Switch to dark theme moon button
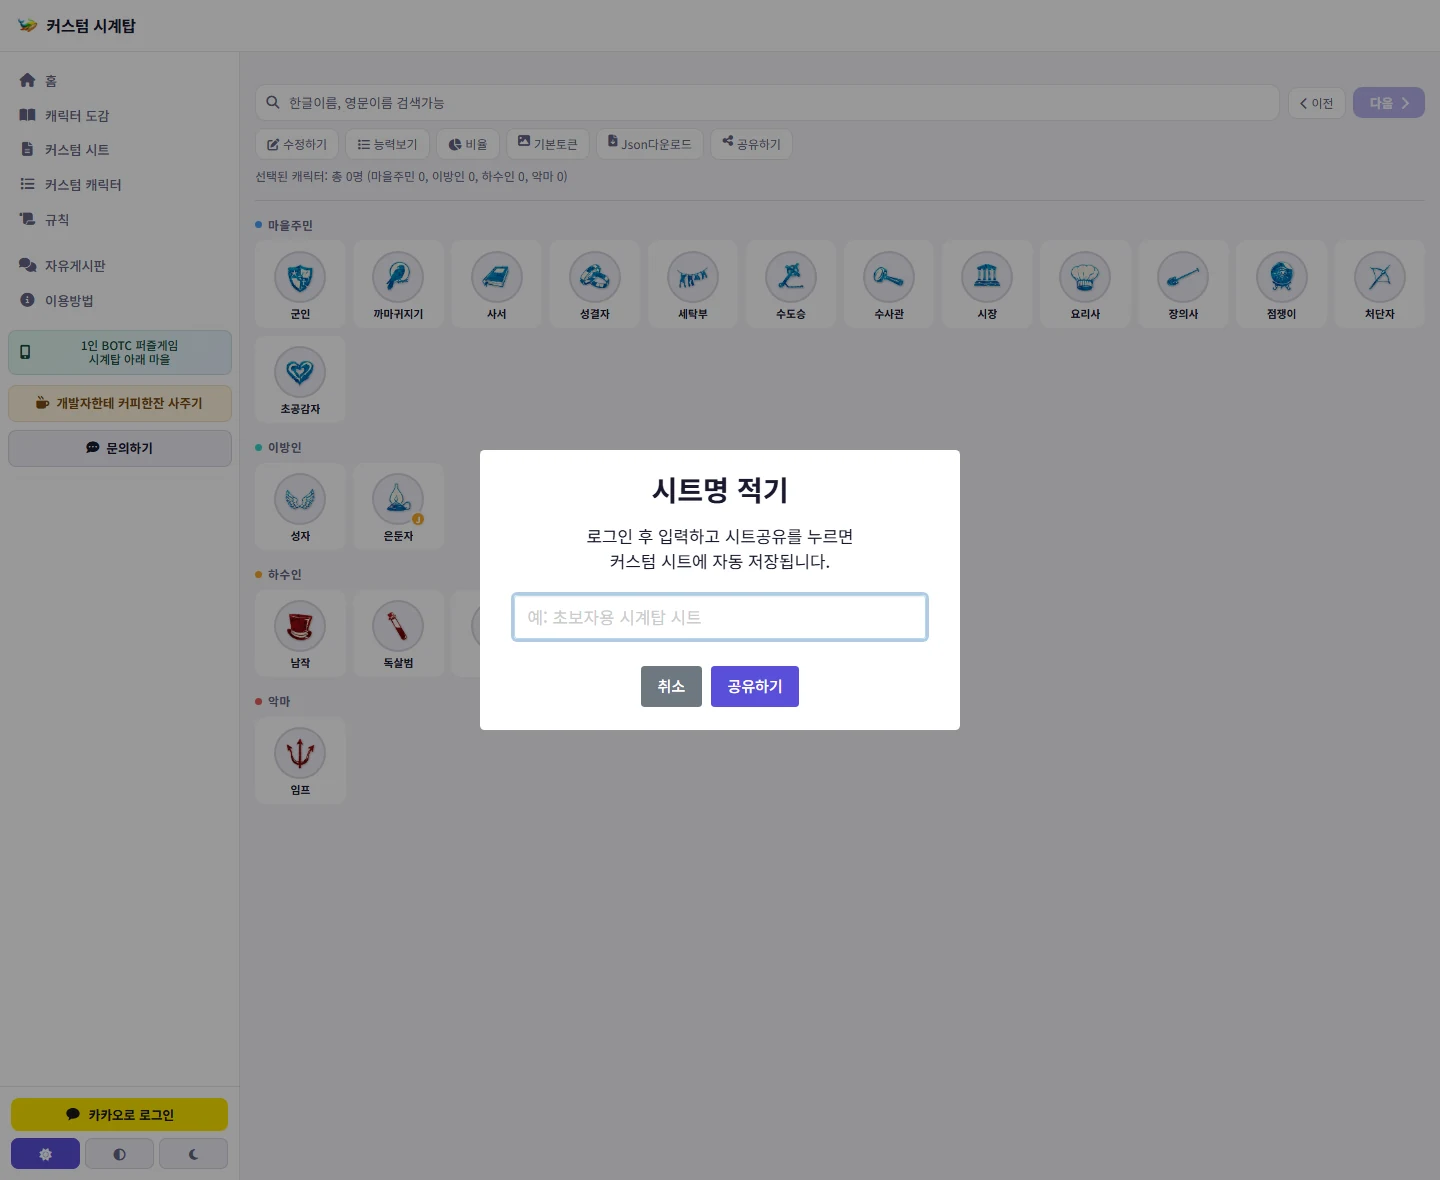The height and width of the screenshot is (1180, 1440). click(x=193, y=1153)
